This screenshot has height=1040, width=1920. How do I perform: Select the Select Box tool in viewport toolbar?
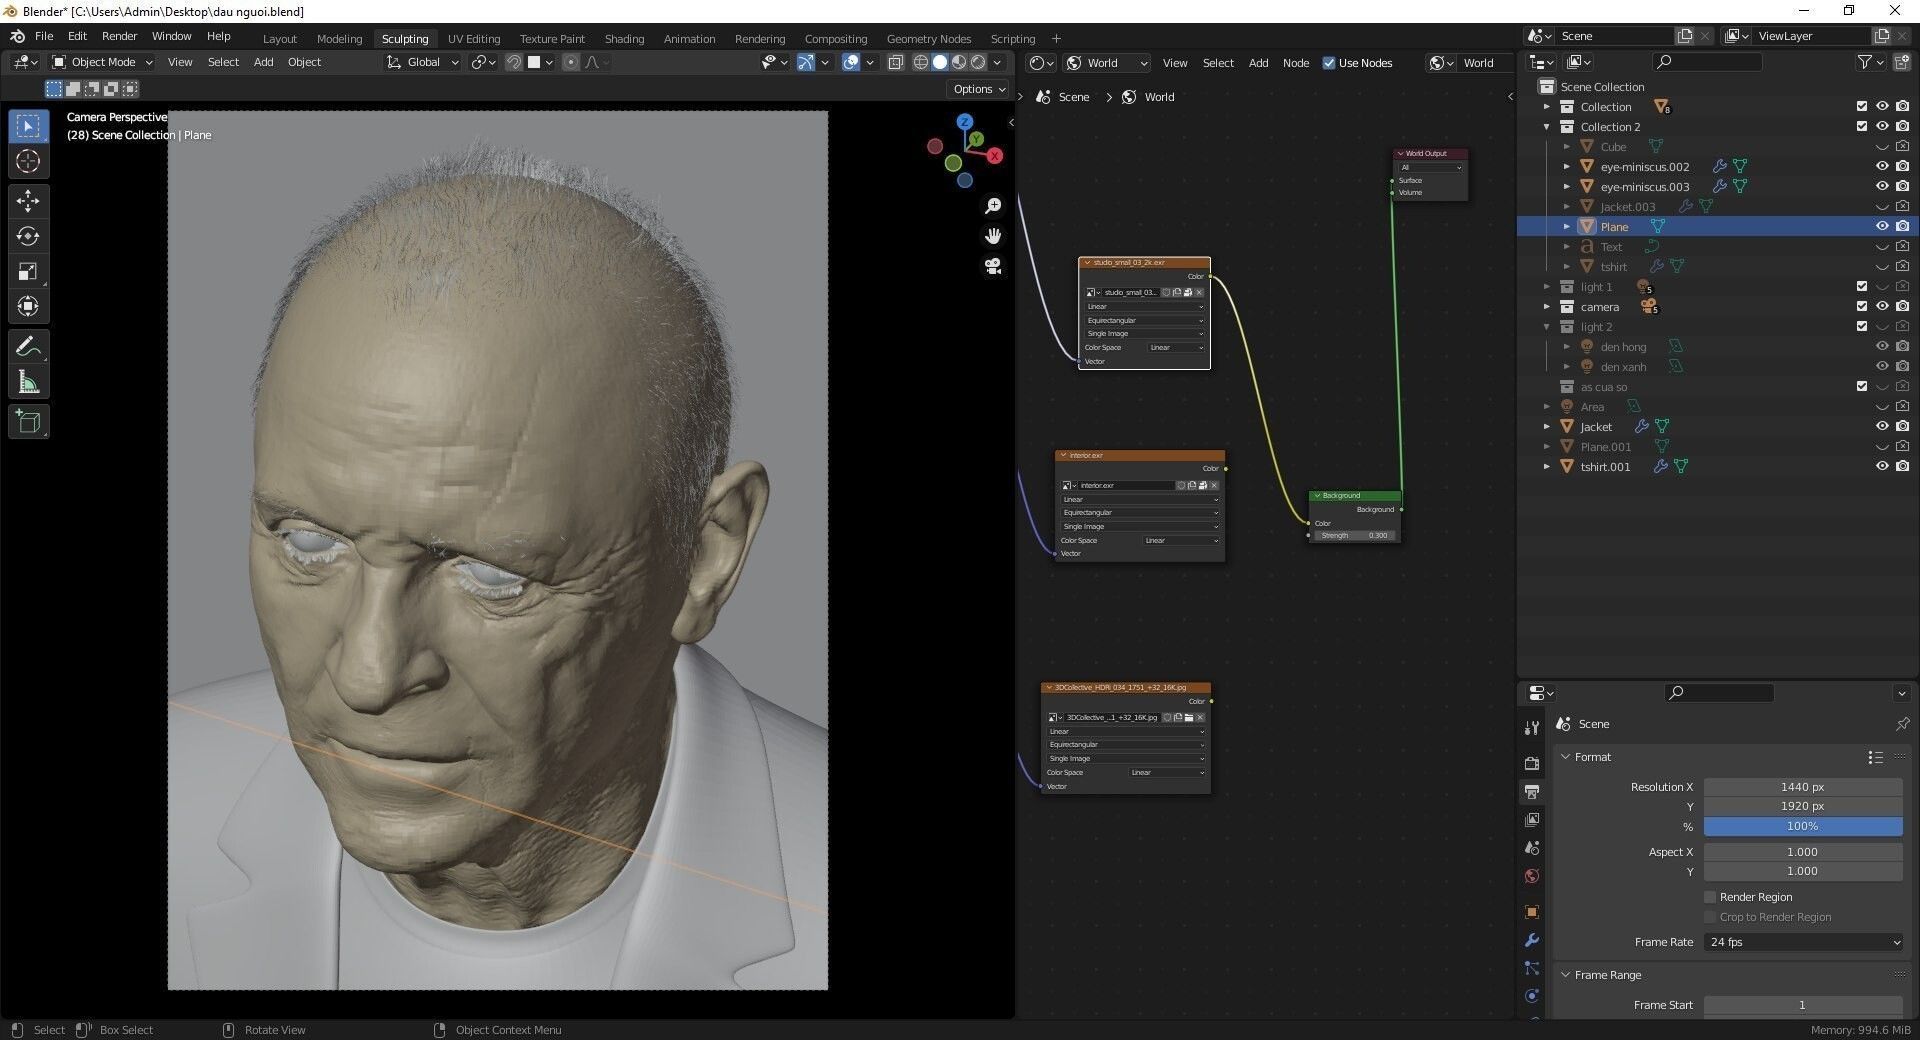coord(28,126)
